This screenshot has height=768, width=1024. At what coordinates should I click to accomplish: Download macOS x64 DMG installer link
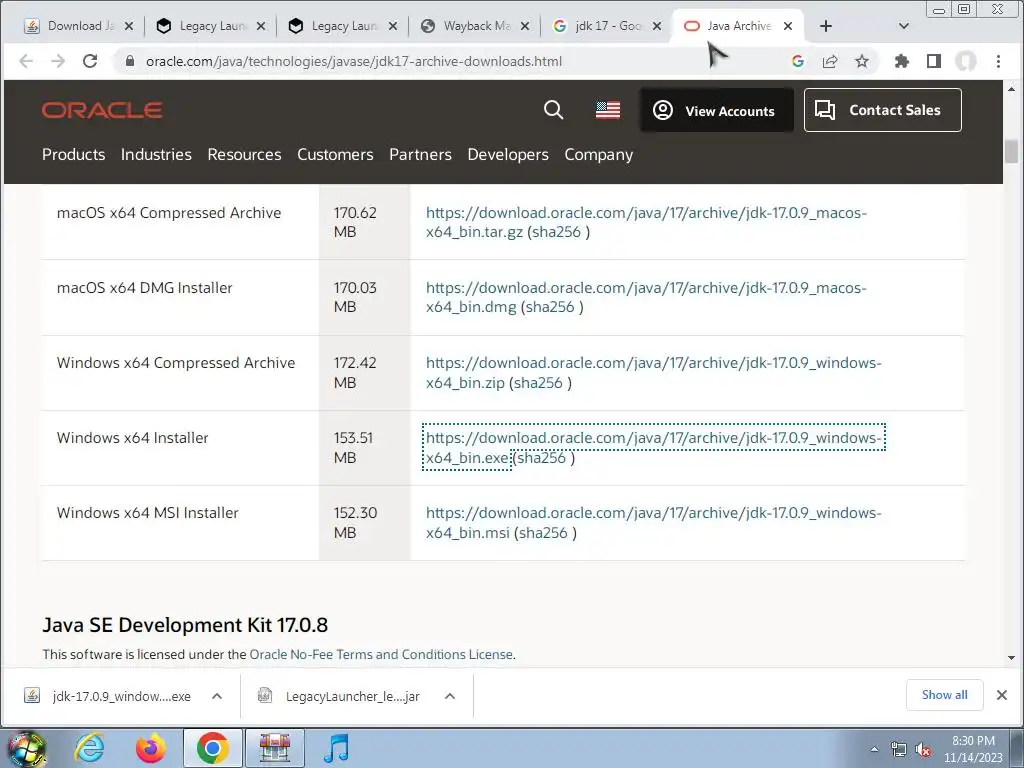pos(646,297)
